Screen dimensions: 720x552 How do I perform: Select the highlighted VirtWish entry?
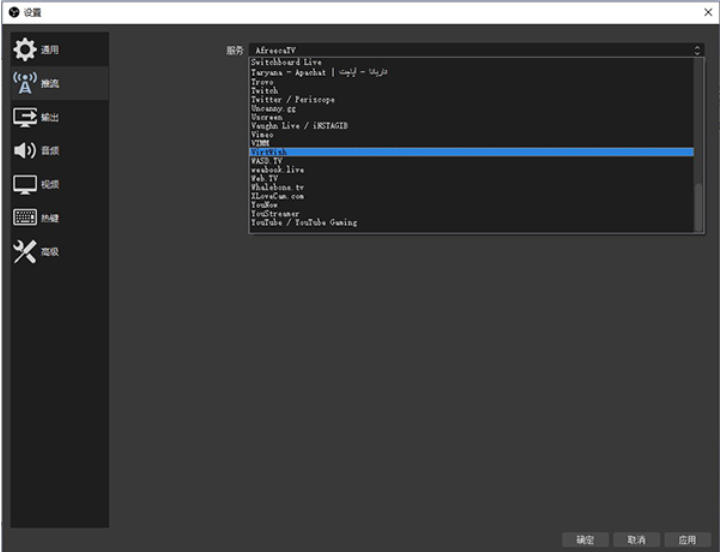(269, 152)
